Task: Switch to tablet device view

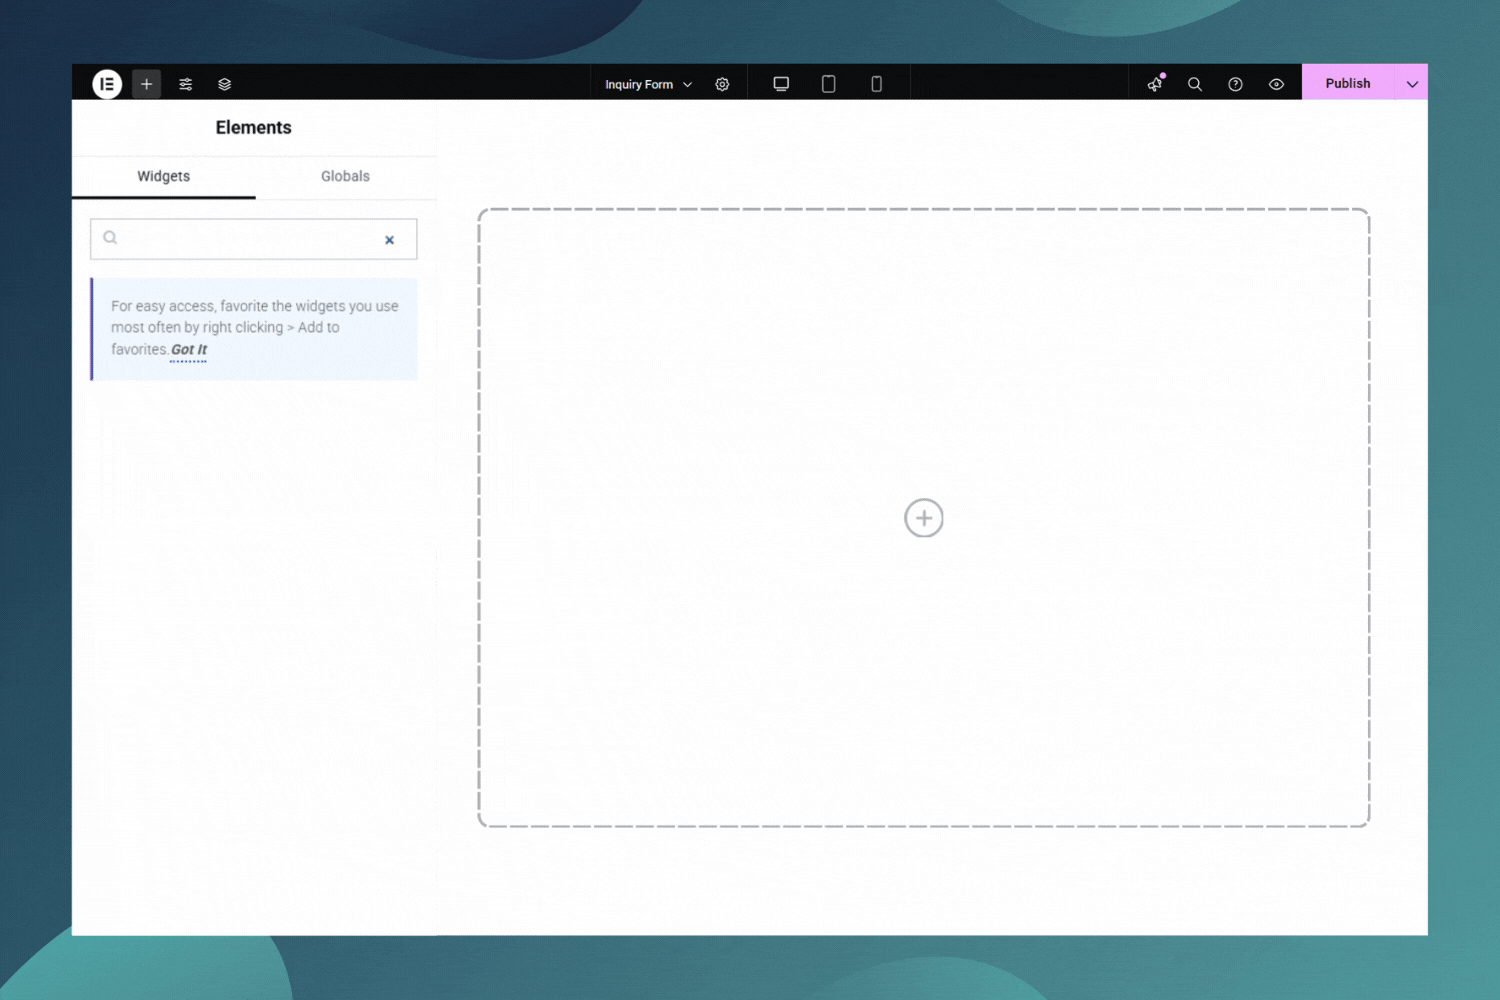Action: (x=828, y=84)
